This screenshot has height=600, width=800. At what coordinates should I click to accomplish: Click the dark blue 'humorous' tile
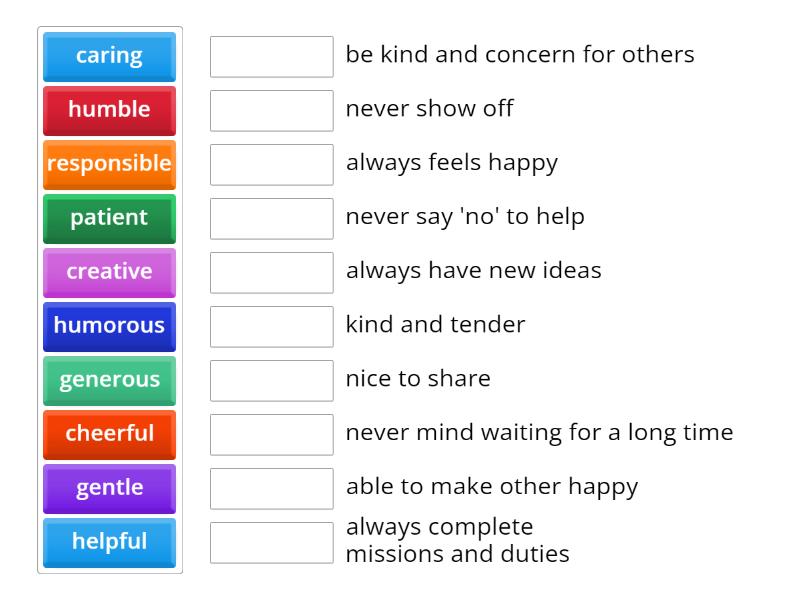(x=109, y=326)
